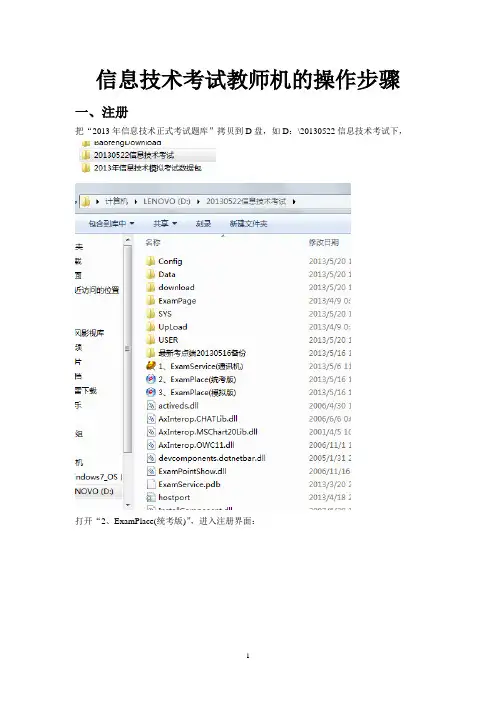Click the 新建文件夹 toolbar button

[248, 223]
